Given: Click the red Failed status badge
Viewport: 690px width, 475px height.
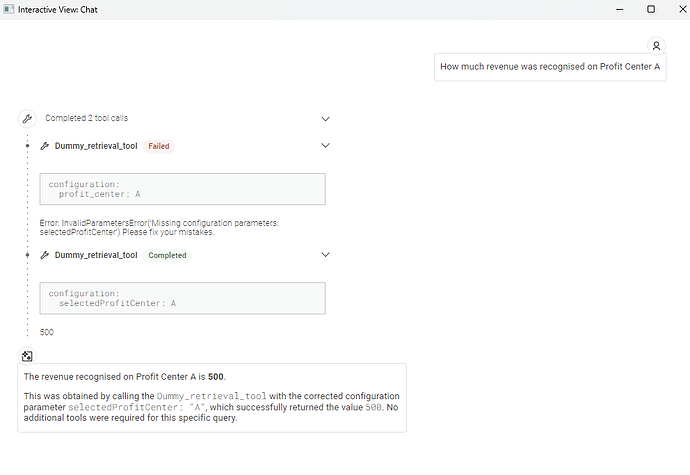Looking at the screenshot, I should (x=158, y=146).
